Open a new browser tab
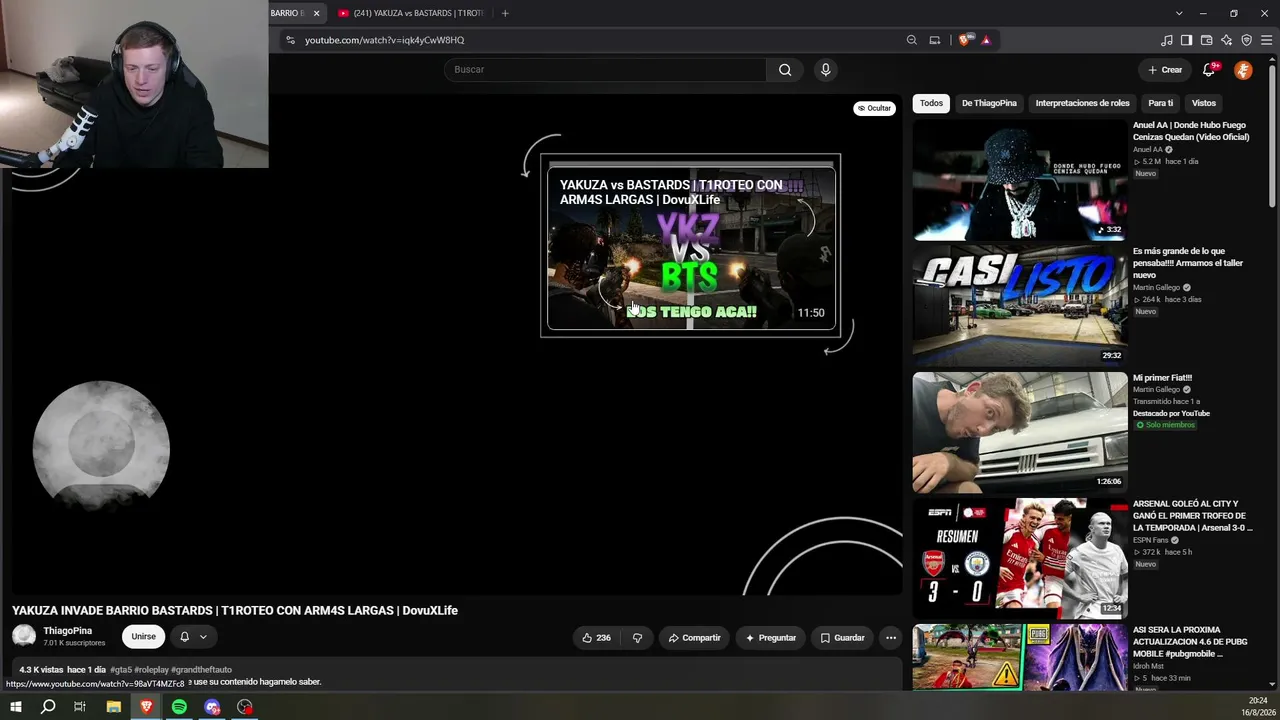Viewport: 1280px width, 720px height. (505, 13)
